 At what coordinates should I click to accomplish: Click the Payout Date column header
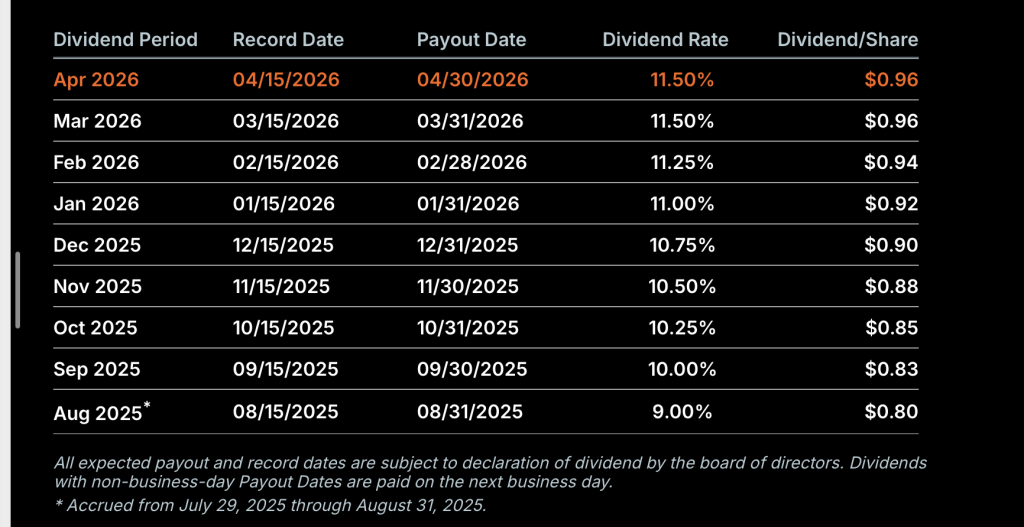click(x=472, y=40)
